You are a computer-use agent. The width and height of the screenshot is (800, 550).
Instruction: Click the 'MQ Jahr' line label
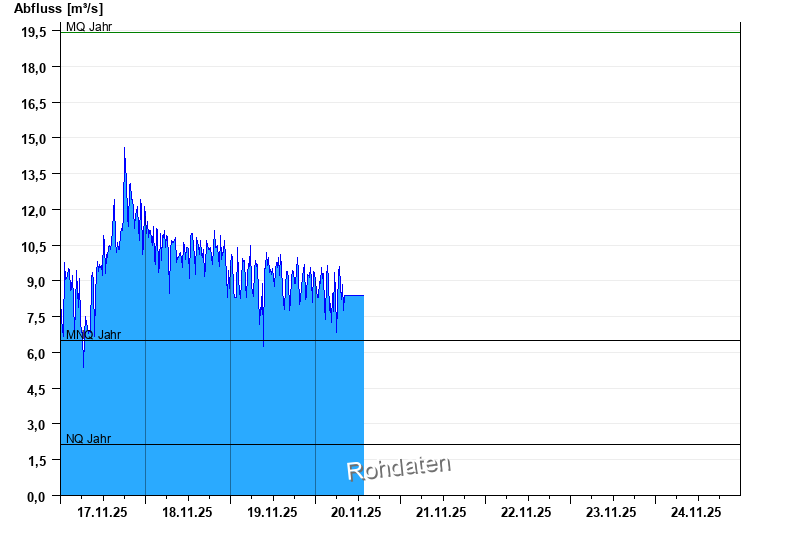[89, 27]
